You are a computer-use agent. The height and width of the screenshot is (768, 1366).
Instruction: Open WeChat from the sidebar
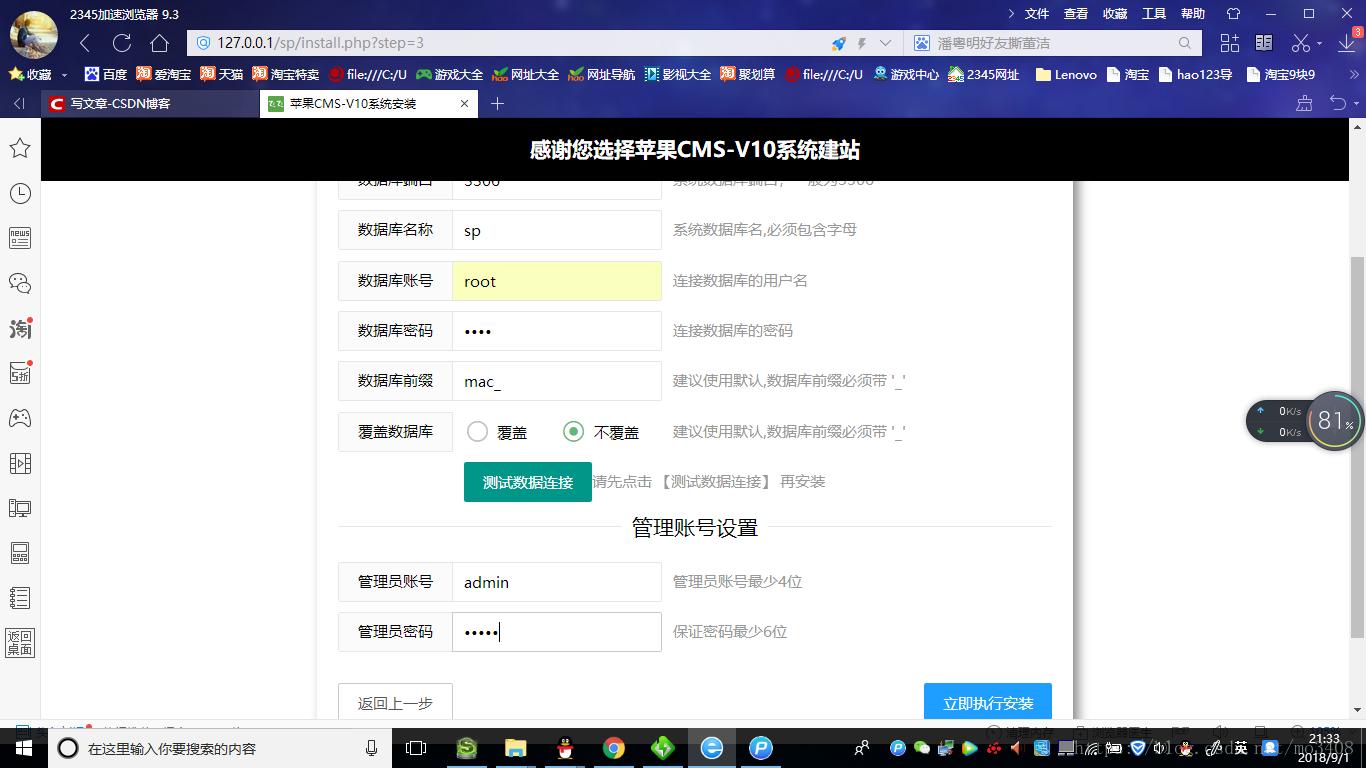[x=20, y=283]
